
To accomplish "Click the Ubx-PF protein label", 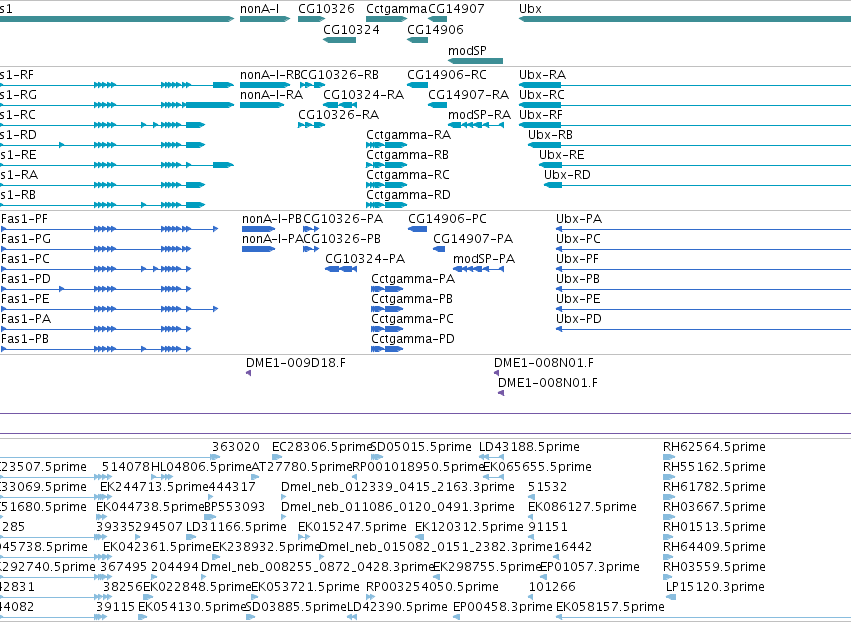I will 577,259.
